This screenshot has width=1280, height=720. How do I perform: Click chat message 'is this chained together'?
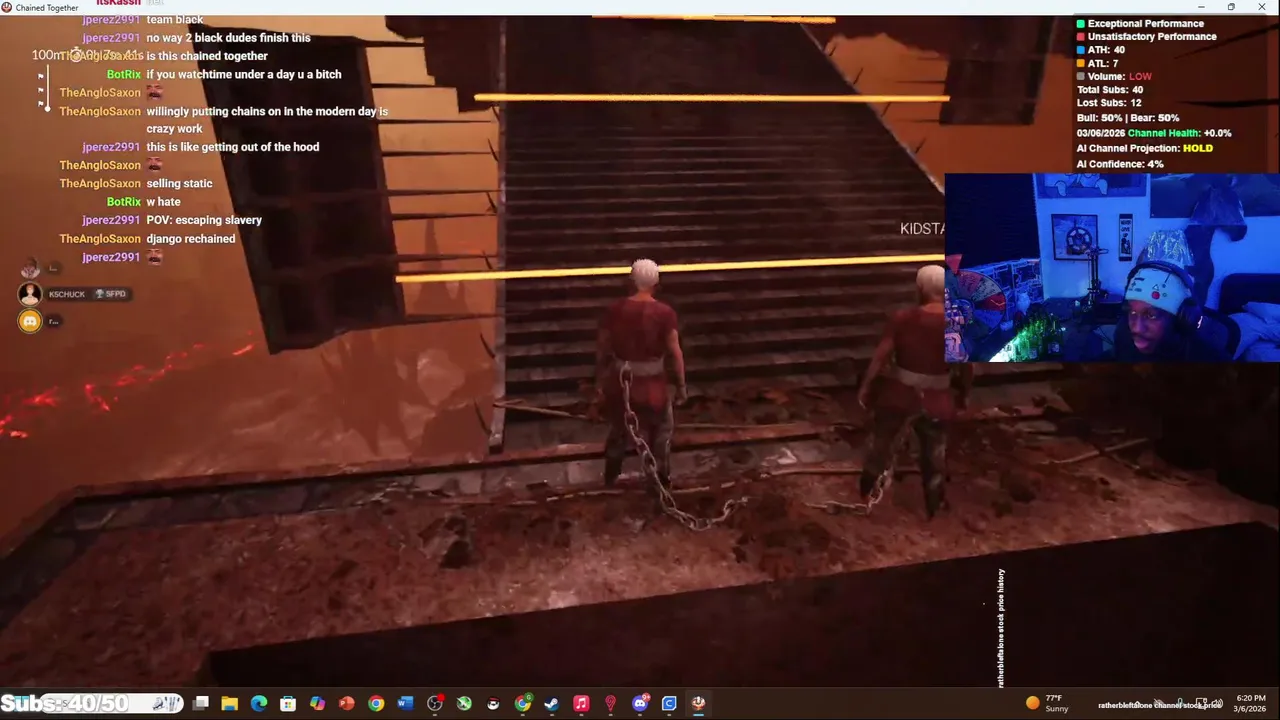[x=207, y=56]
